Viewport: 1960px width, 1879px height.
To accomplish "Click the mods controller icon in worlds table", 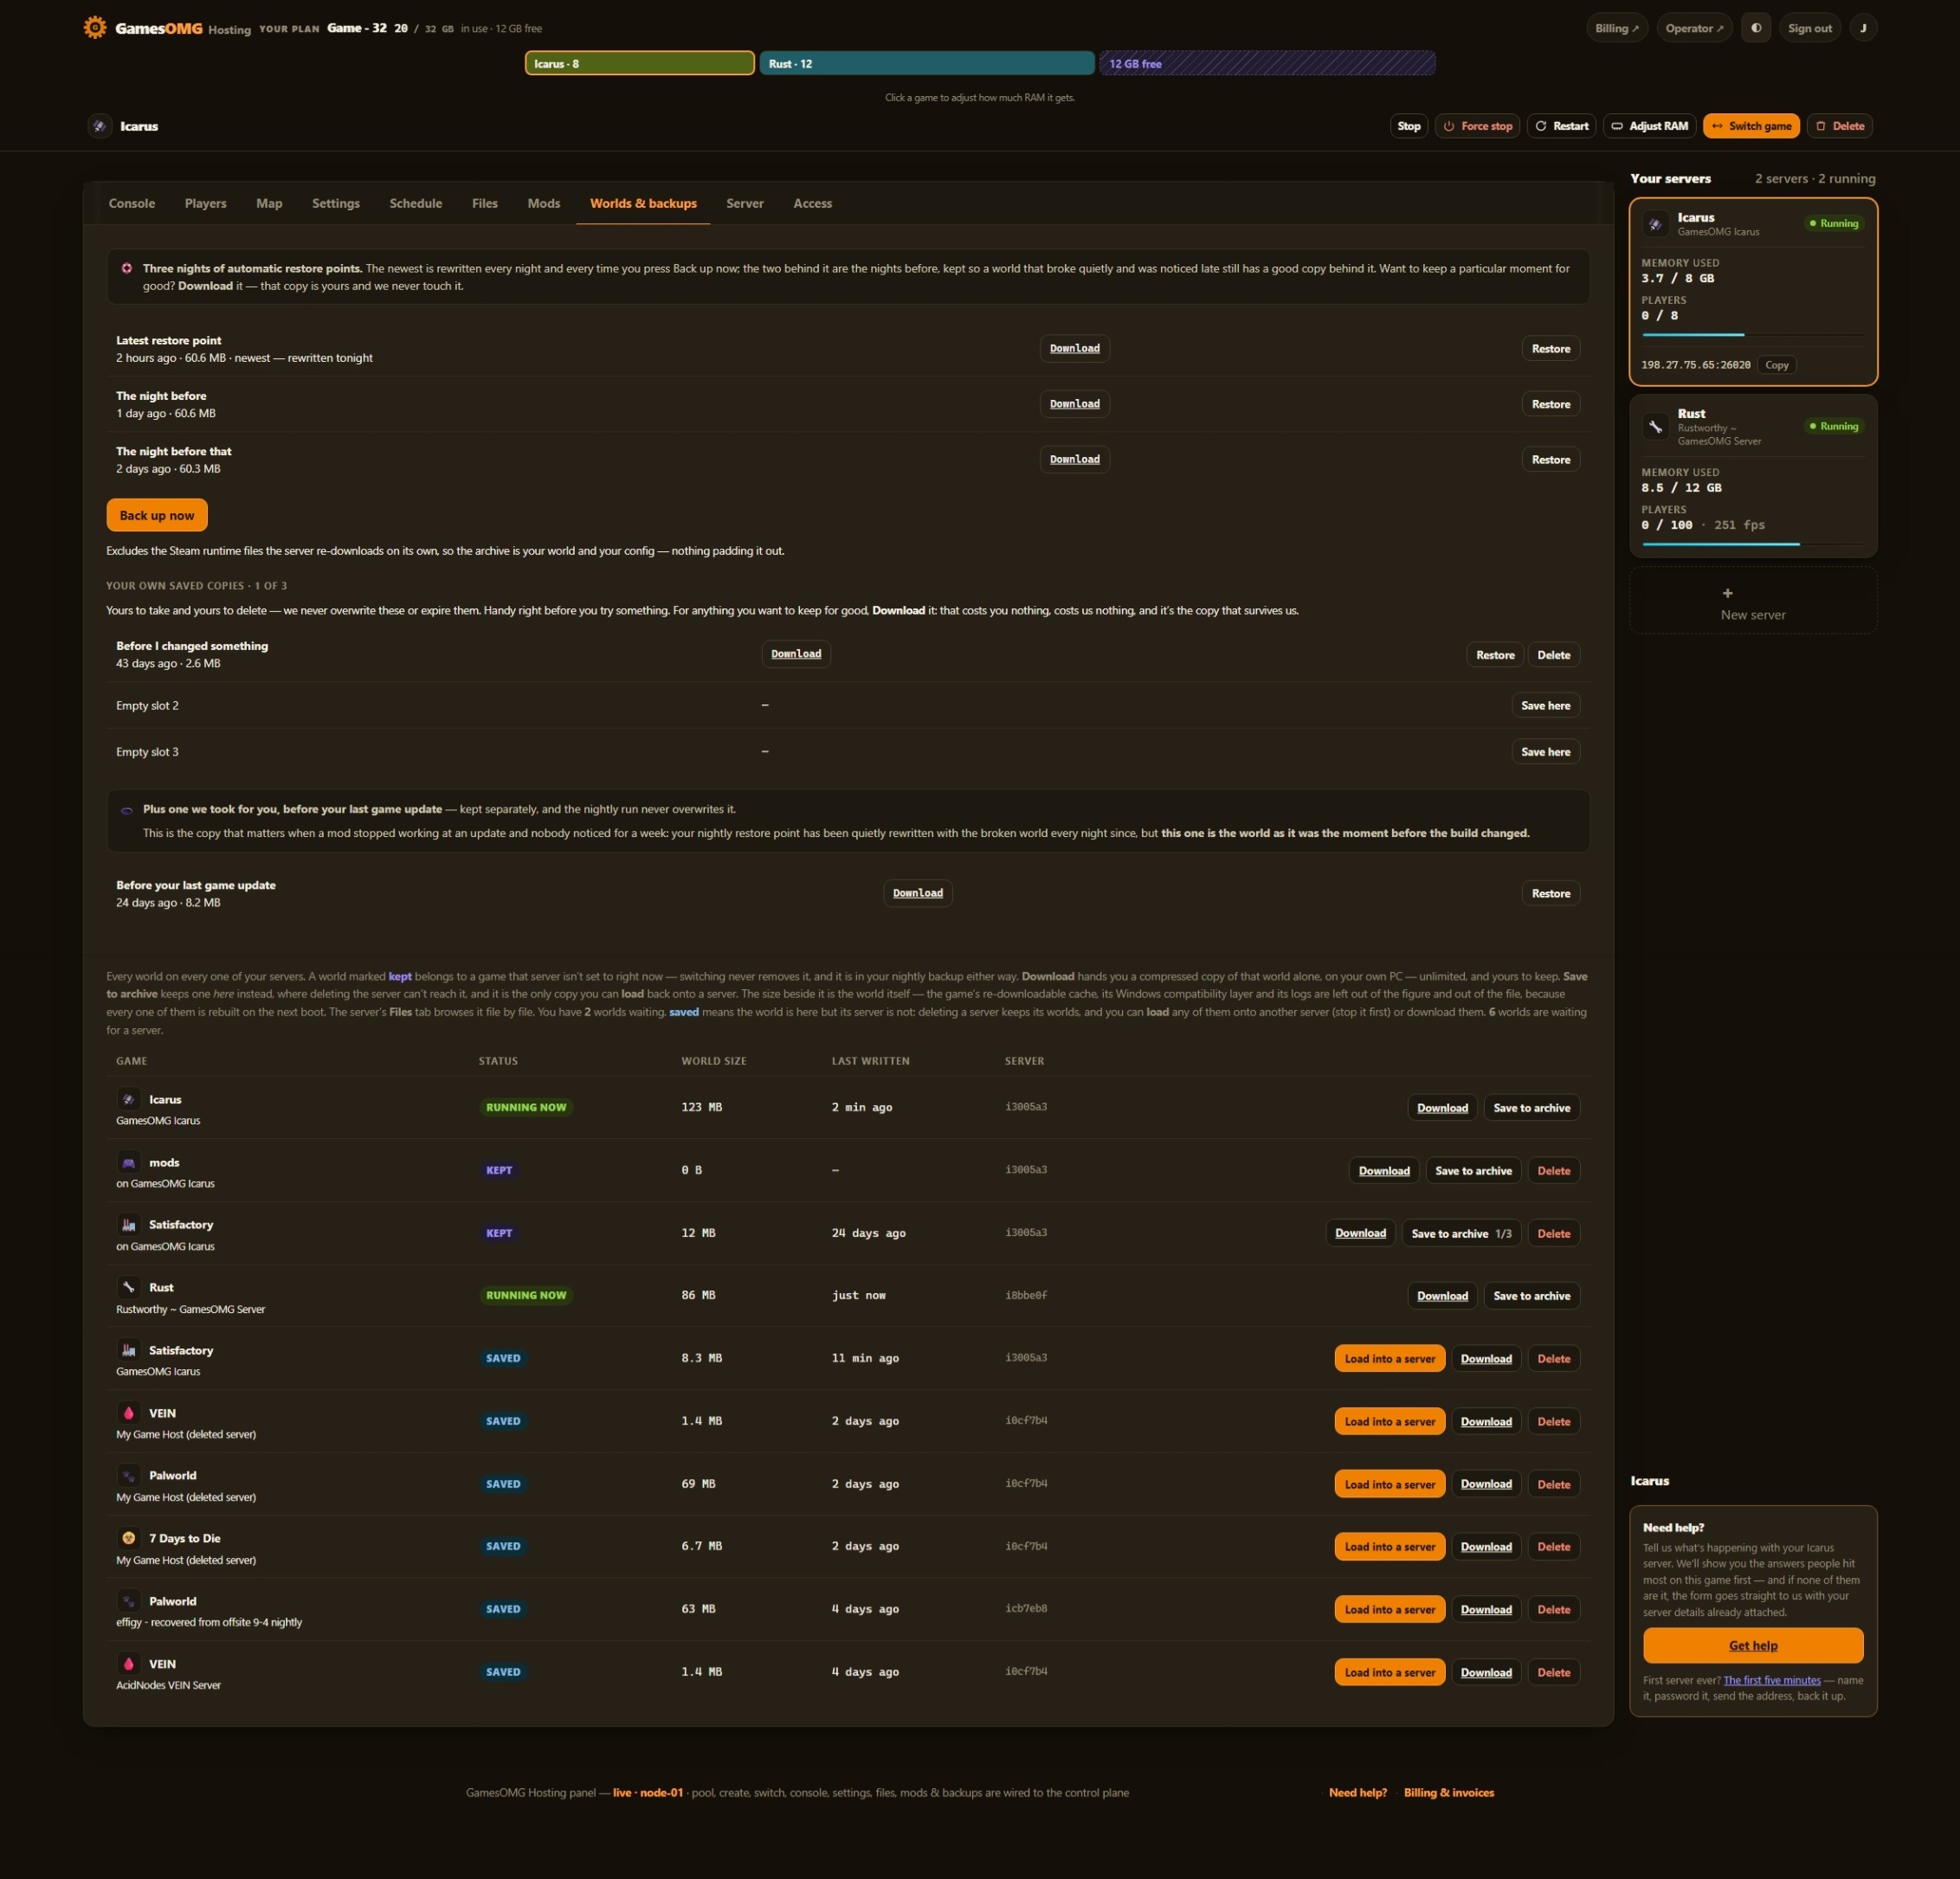I will 128,1162.
